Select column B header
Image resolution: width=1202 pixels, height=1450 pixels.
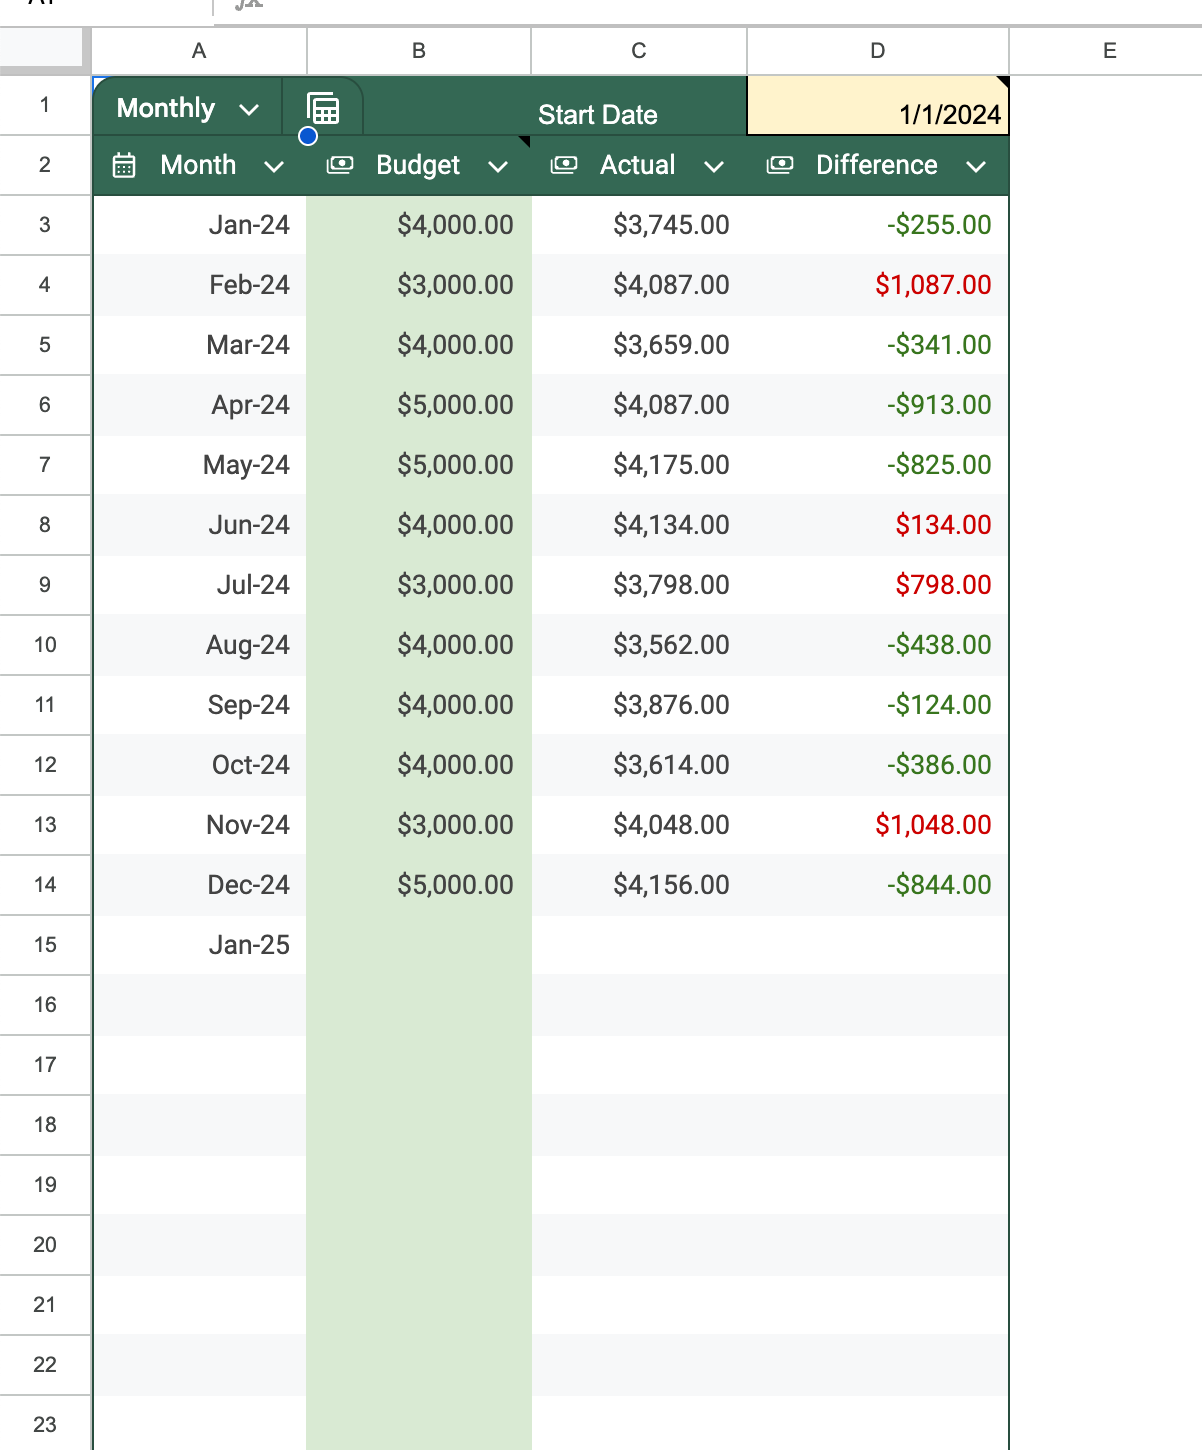(418, 51)
